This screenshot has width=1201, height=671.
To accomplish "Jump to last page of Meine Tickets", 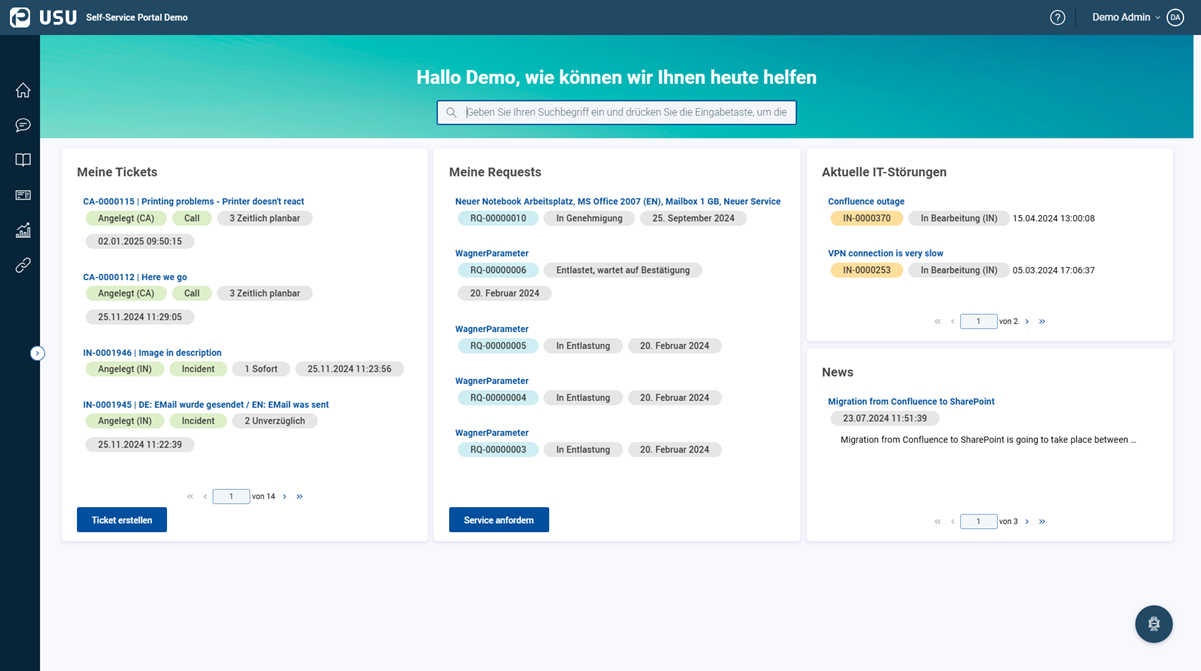I will click(300, 496).
